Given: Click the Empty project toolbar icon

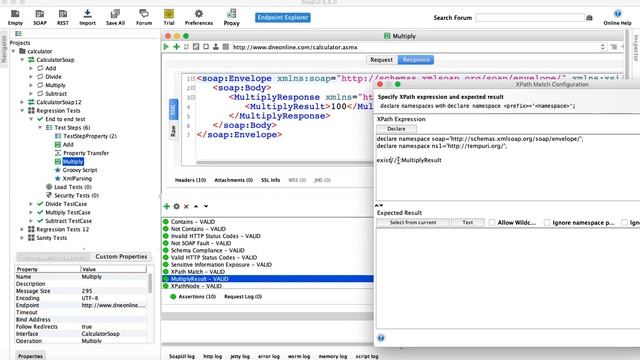Looking at the screenshot, I should tap(15, 18).
